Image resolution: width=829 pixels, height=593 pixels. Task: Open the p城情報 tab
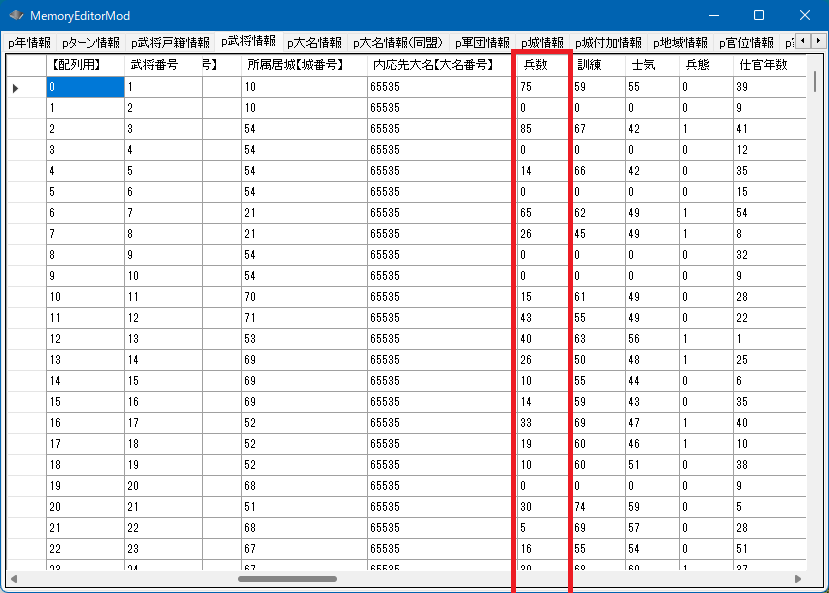tap(542, 43)
